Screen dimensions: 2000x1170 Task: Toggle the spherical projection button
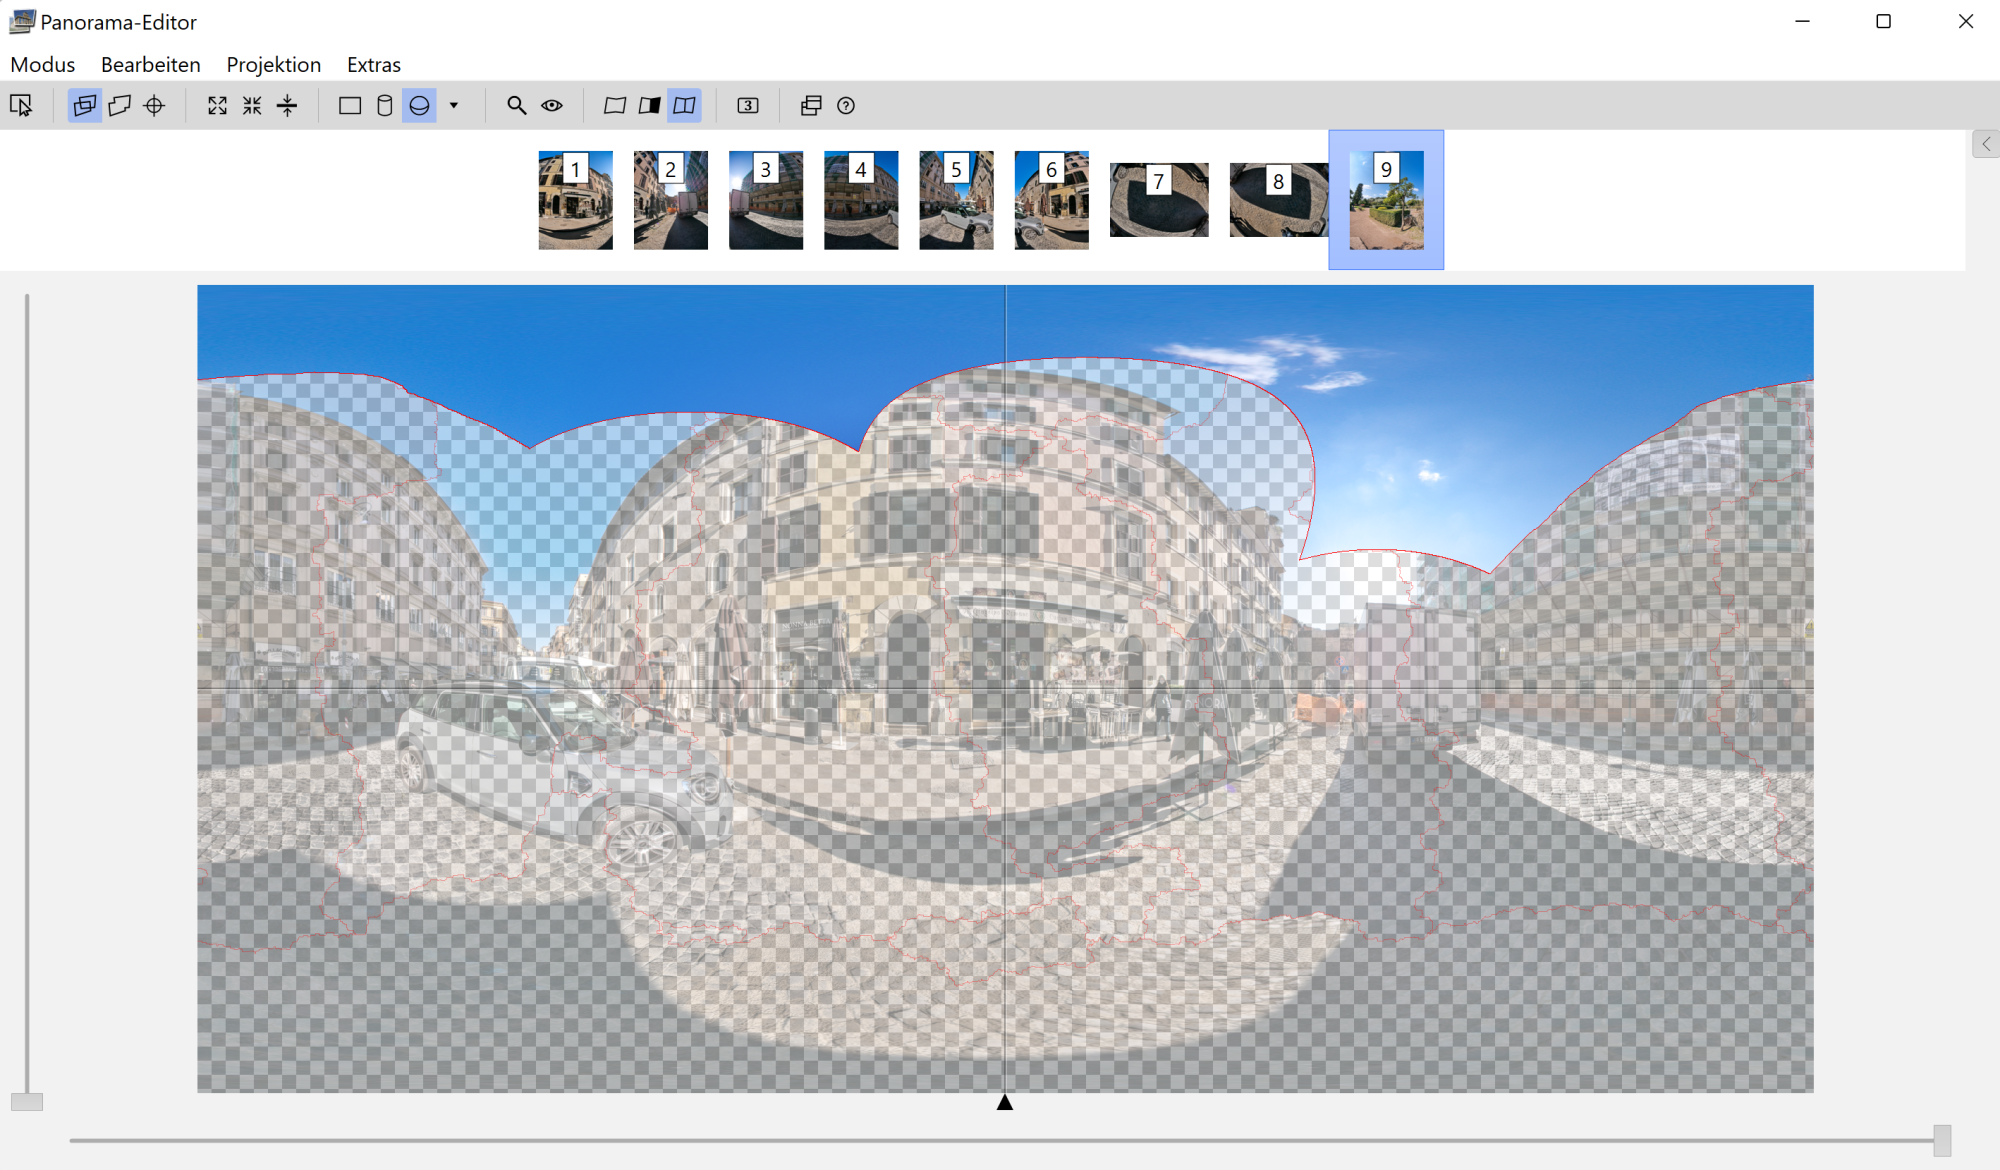[x=419, y=105]
